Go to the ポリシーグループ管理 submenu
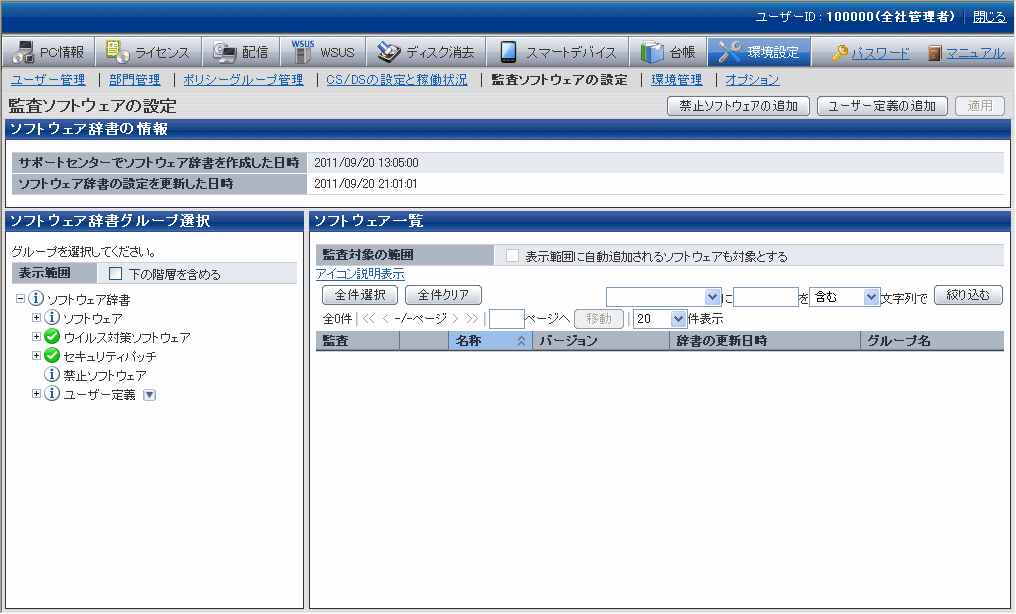Screen dimensions: 1016x614 point(243,80)
